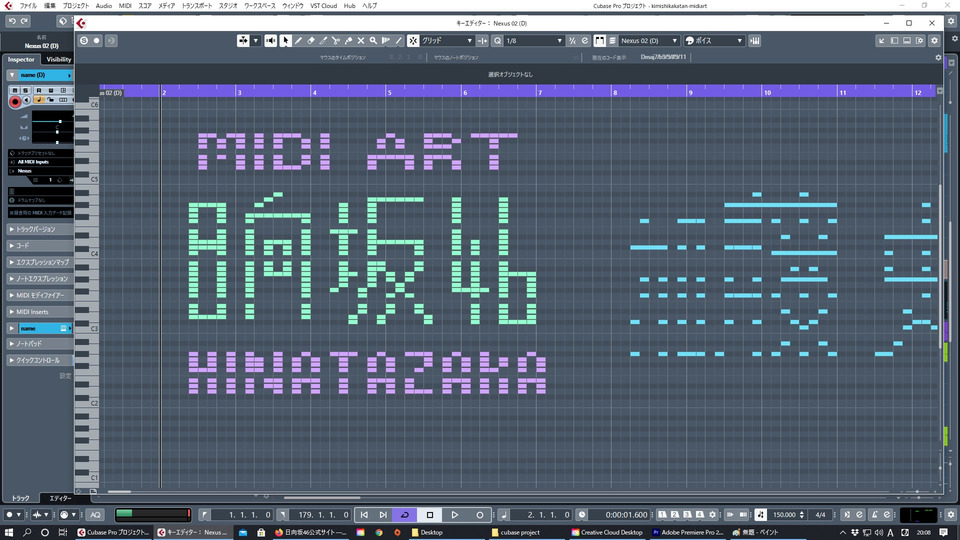The image size is (960, 540).
Task: Expand エクスプレッションマップ section
Action: click(39, 262)
